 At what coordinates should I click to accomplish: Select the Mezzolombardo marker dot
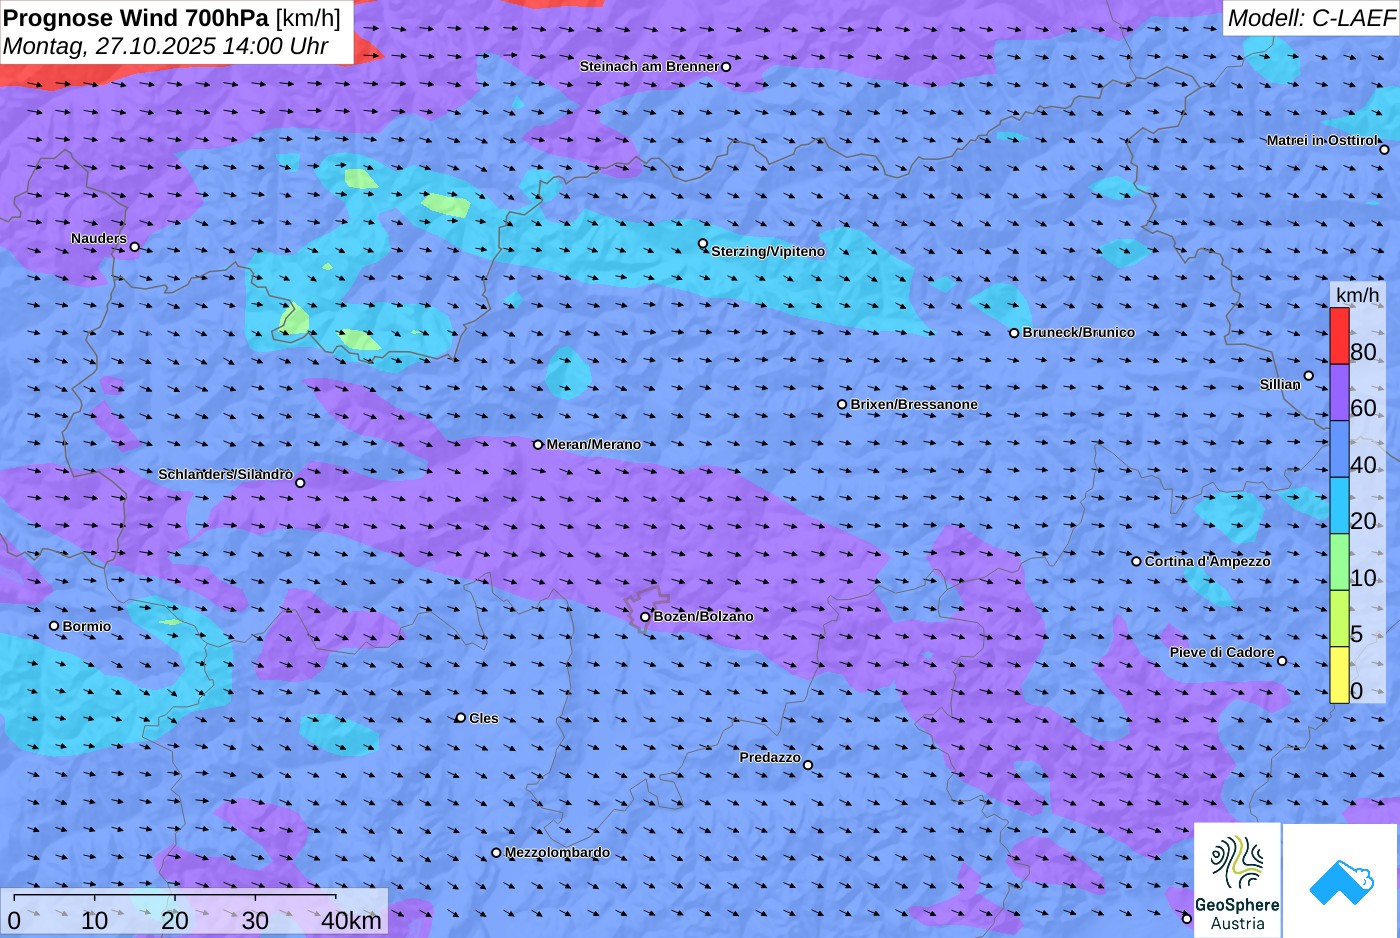coord(496,853)
